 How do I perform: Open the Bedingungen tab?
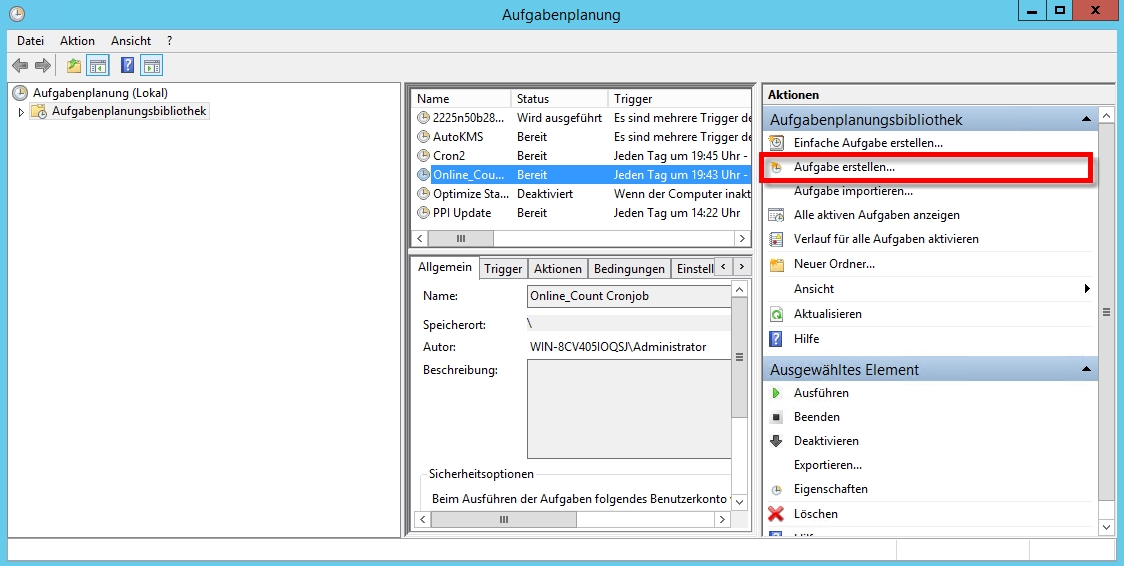[x=628, y=269]
